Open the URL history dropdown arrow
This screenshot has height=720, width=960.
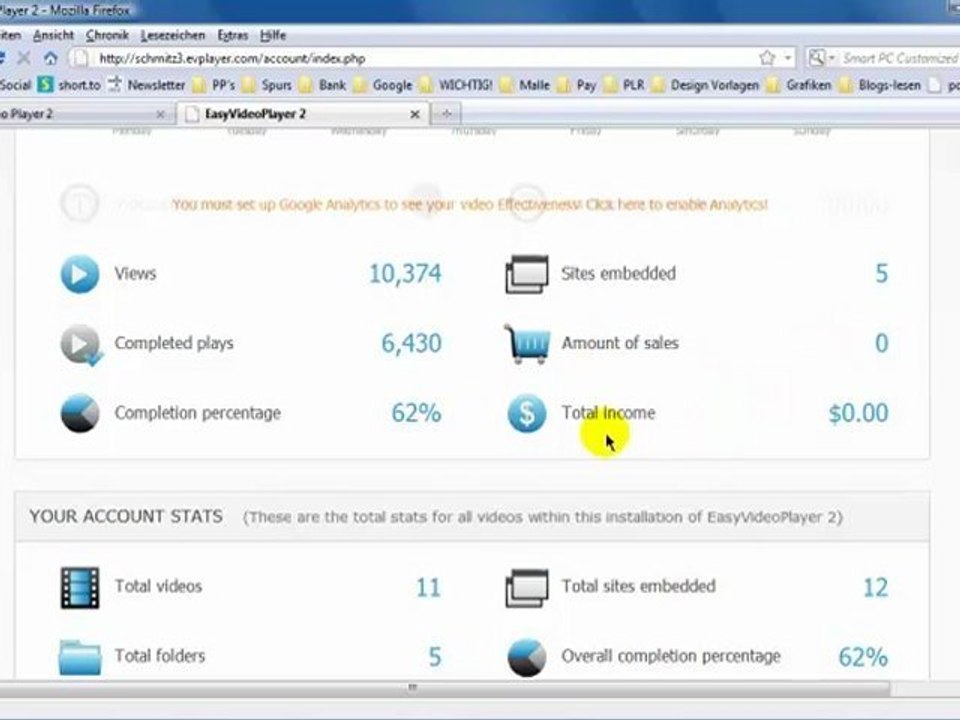[x=788, y=59]
